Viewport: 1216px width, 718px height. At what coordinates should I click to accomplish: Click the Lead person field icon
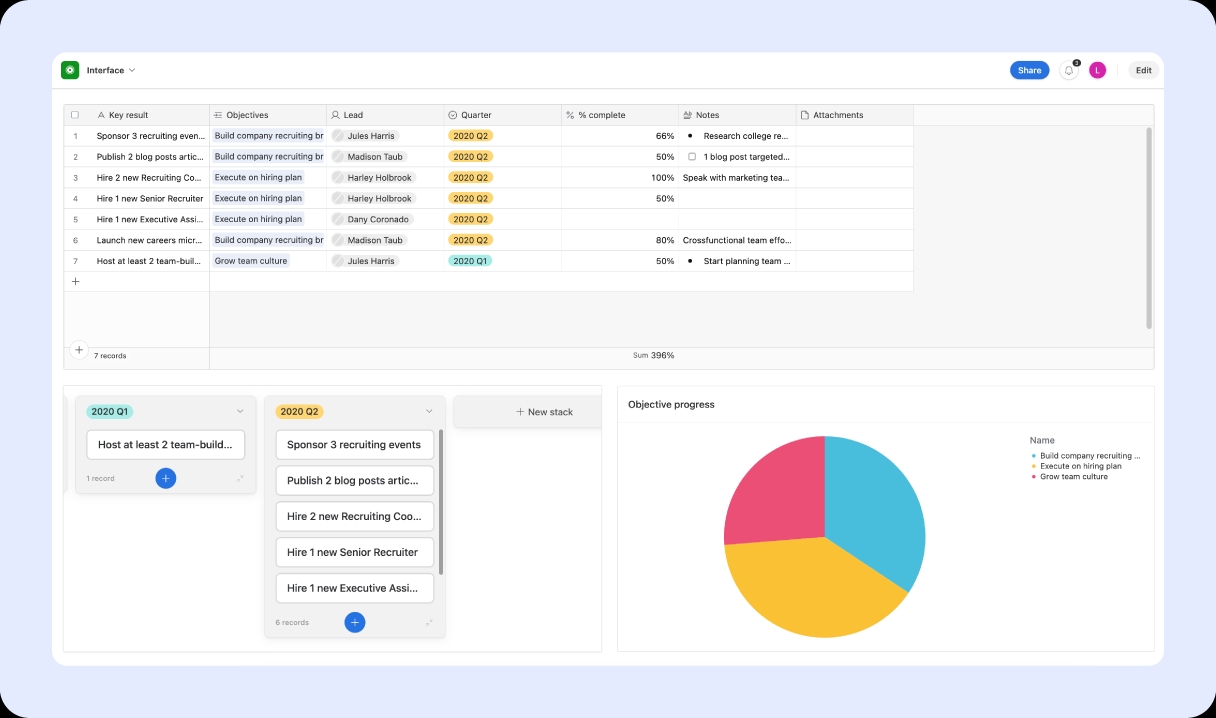(336, 115)
